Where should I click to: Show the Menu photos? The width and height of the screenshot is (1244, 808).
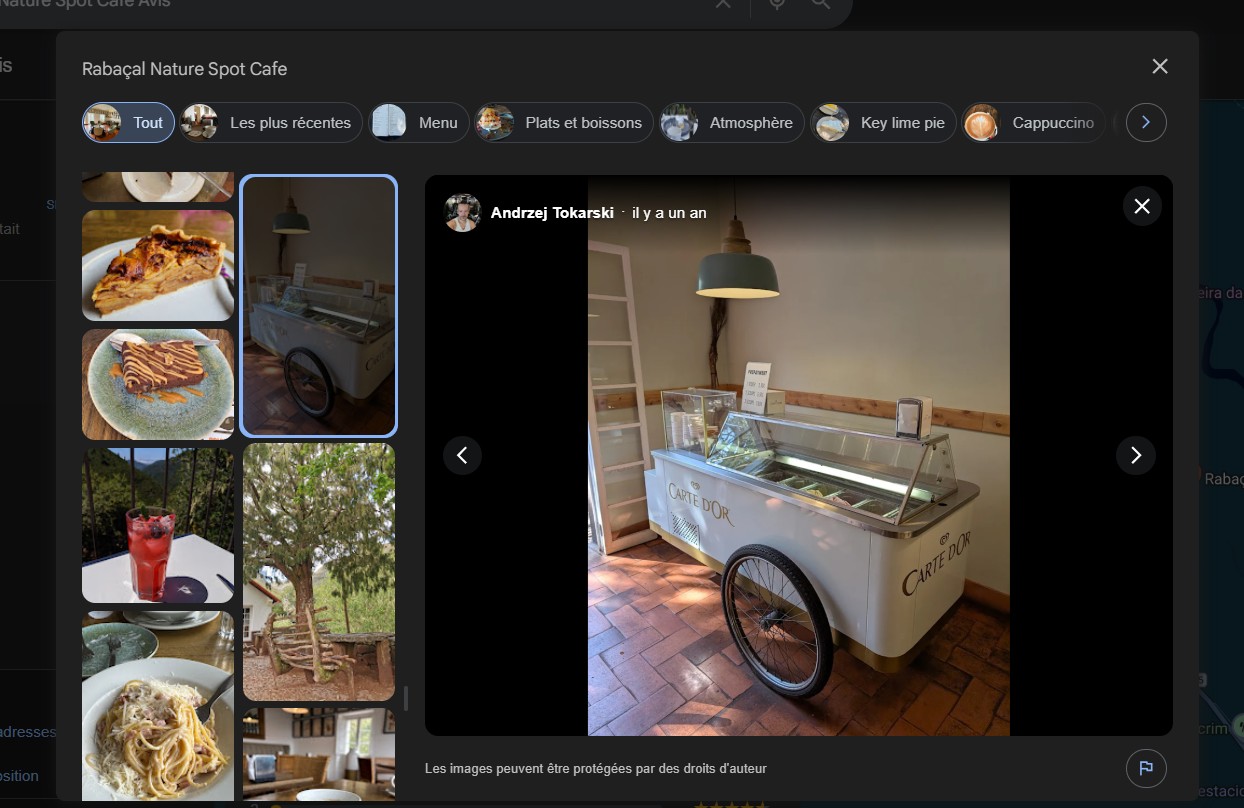[419, 123]
